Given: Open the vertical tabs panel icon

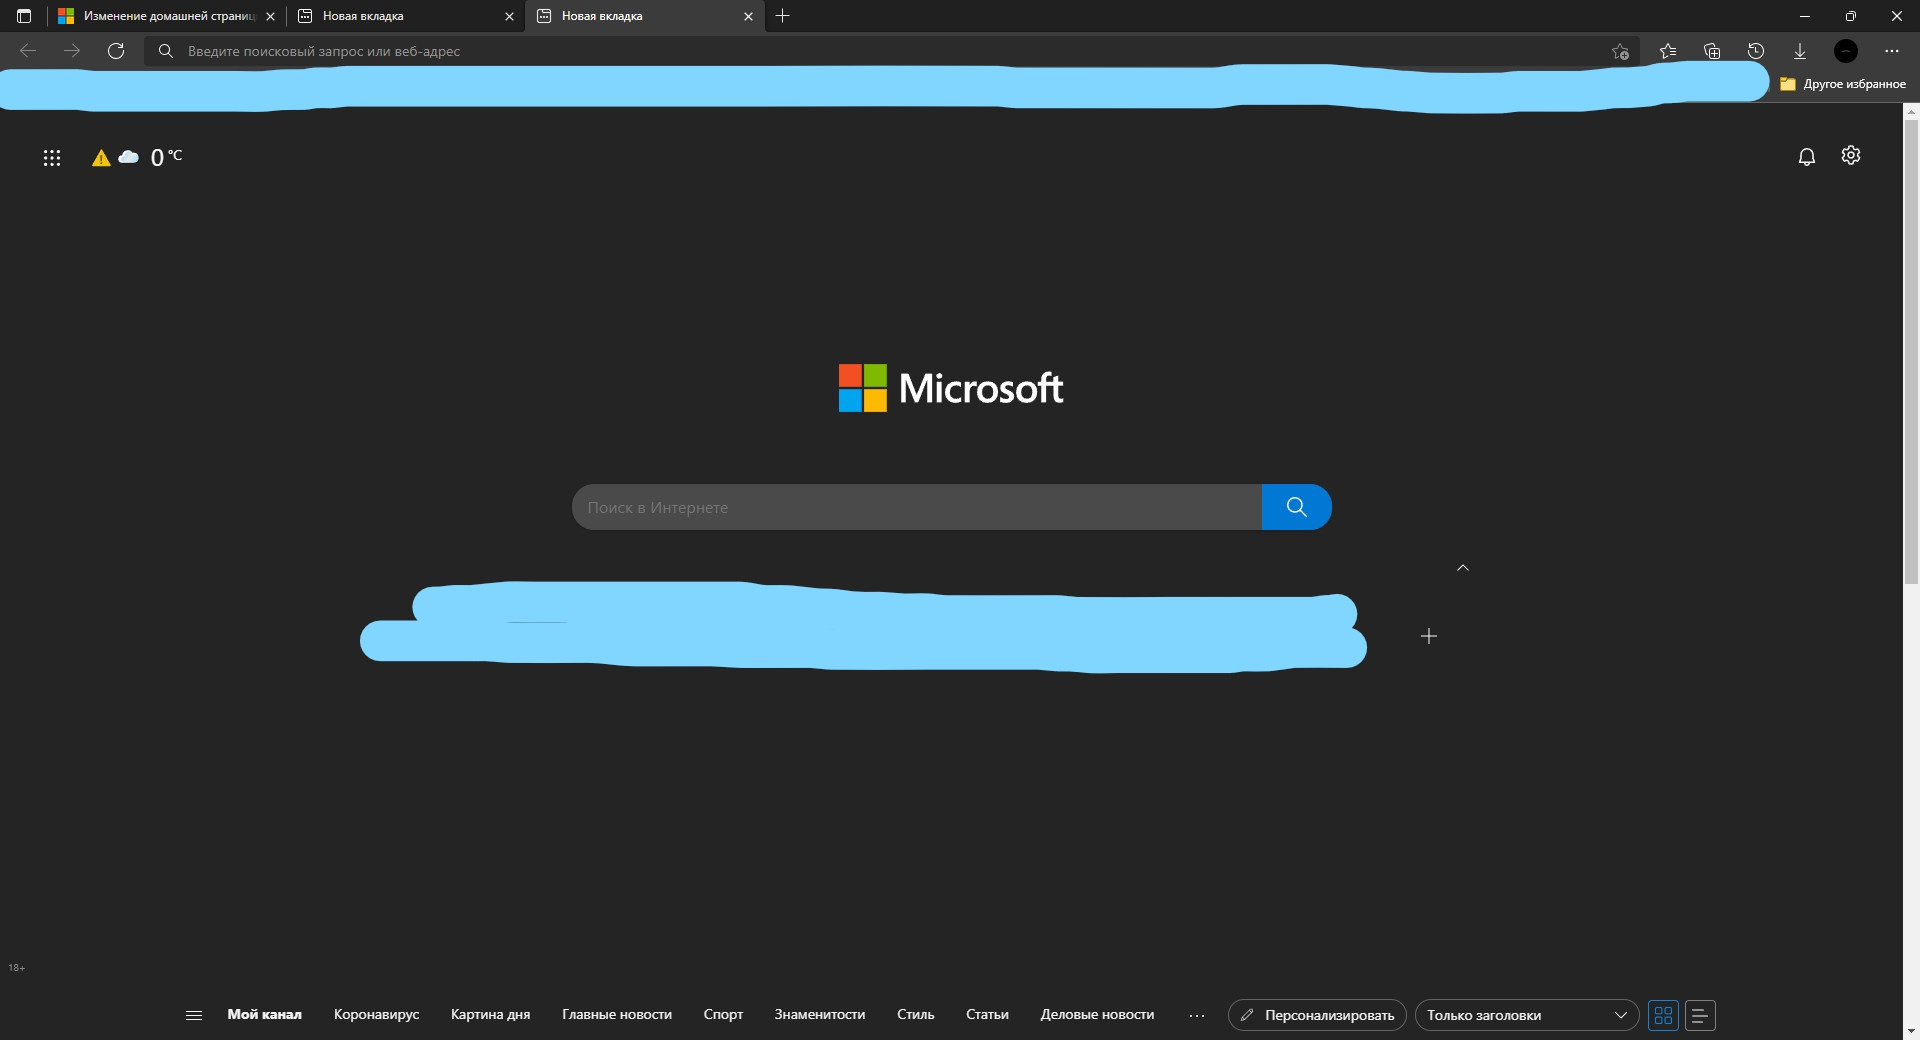Looking at the screenshot, I should coord(24,16).
